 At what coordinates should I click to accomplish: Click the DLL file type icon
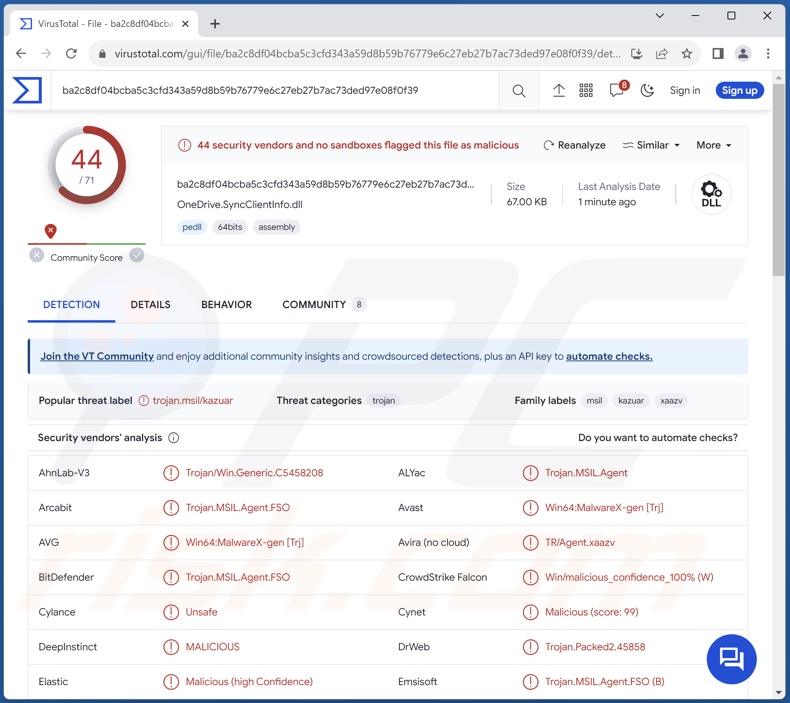click(711, 194)
